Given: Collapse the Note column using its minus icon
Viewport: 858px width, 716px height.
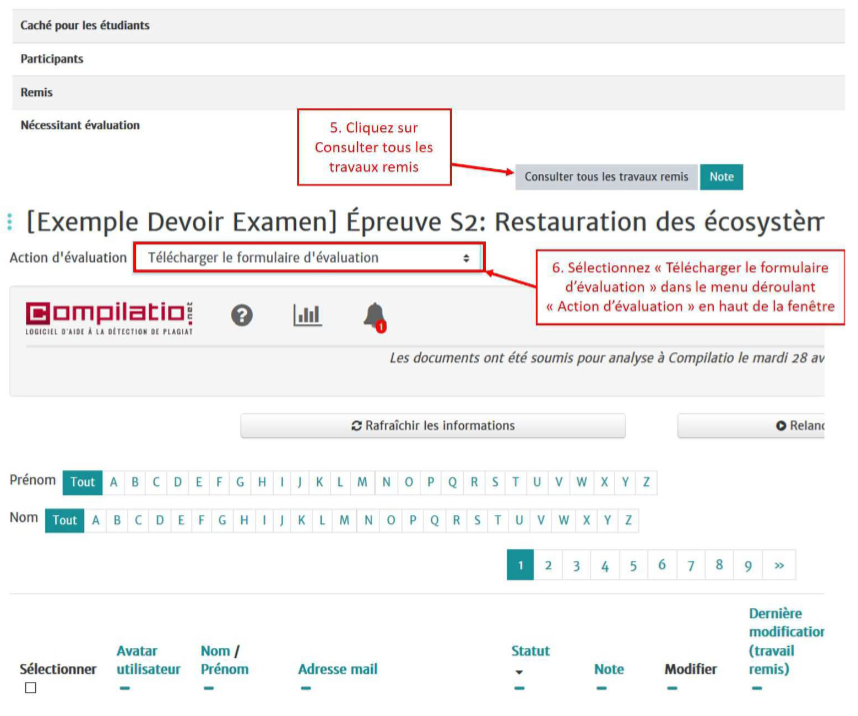Looking at the screenshot, I should (601, 688).
